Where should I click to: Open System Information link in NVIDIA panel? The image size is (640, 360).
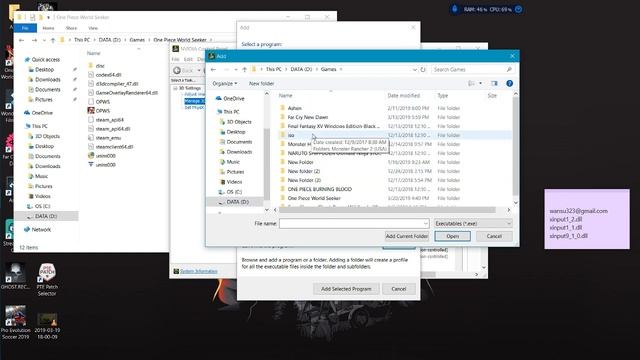[x=199, y=271]
